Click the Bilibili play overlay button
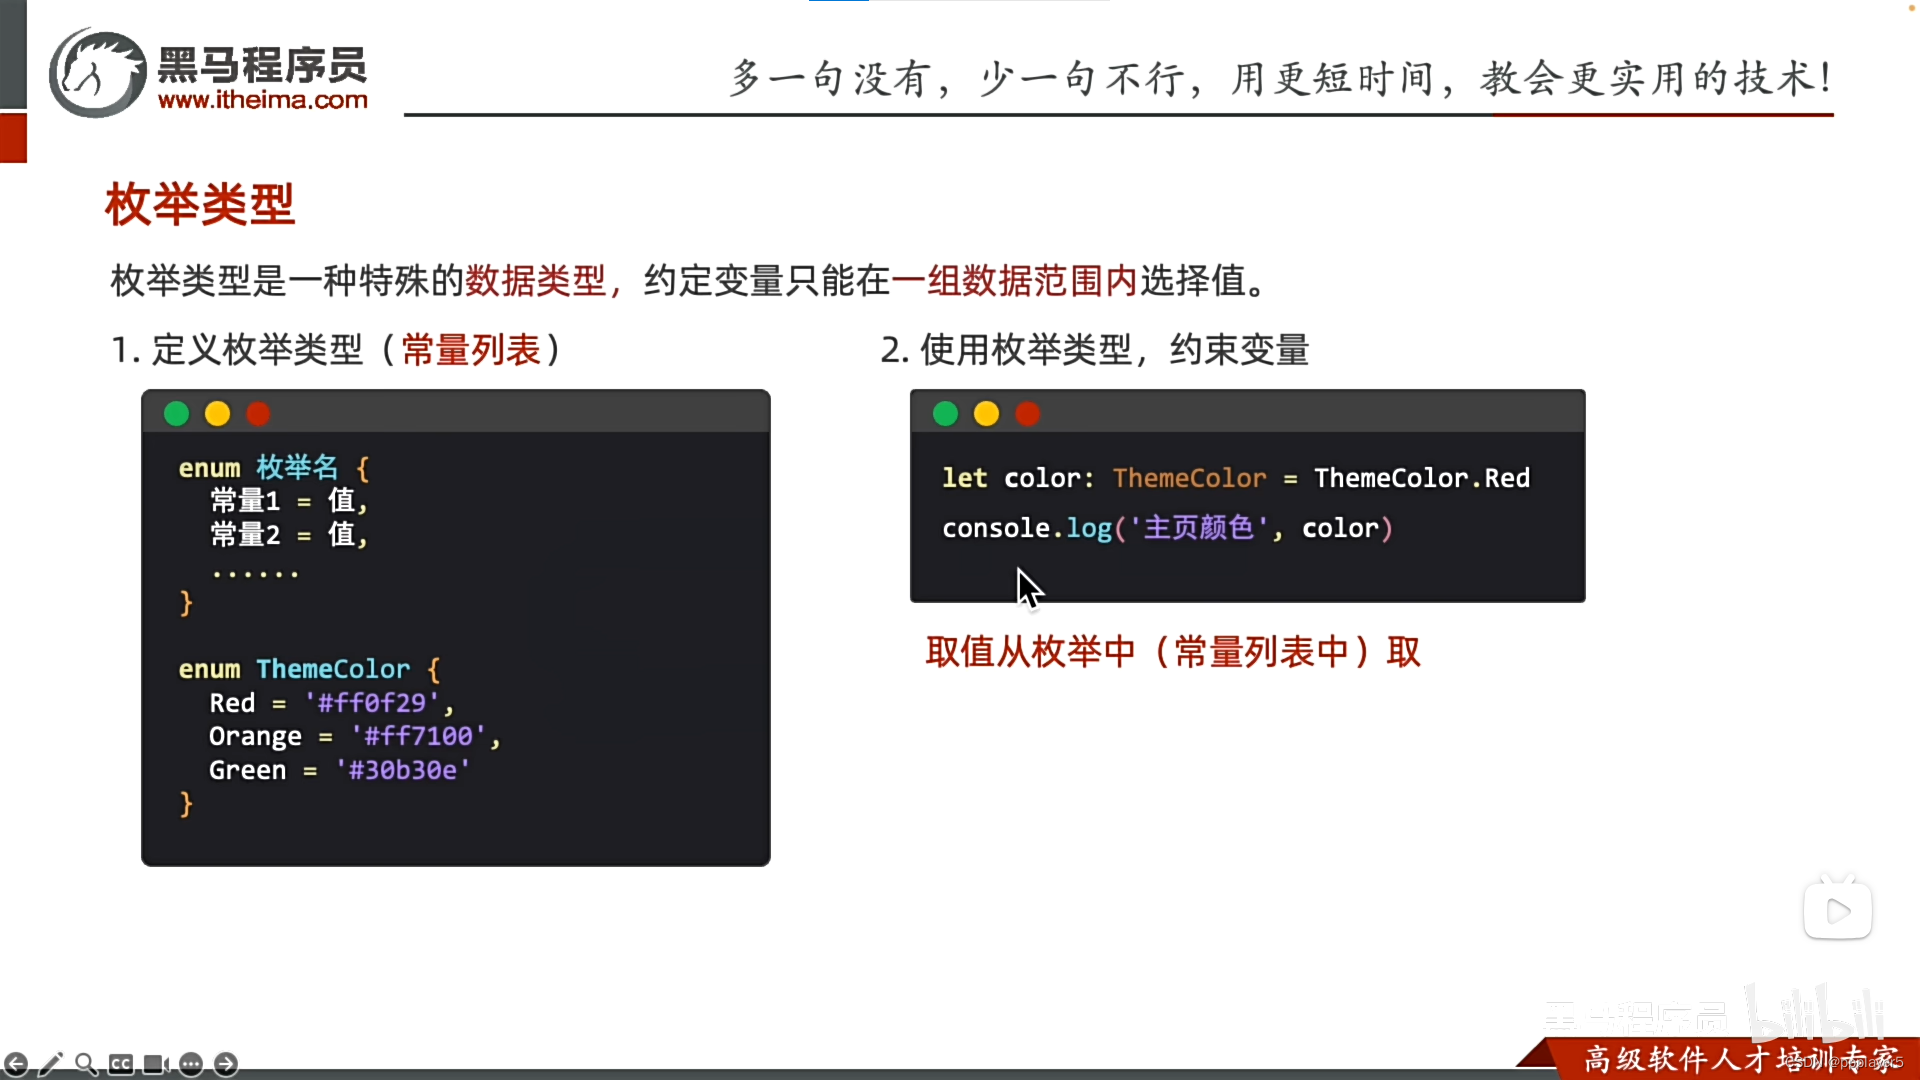 [x=1837, y=910]
